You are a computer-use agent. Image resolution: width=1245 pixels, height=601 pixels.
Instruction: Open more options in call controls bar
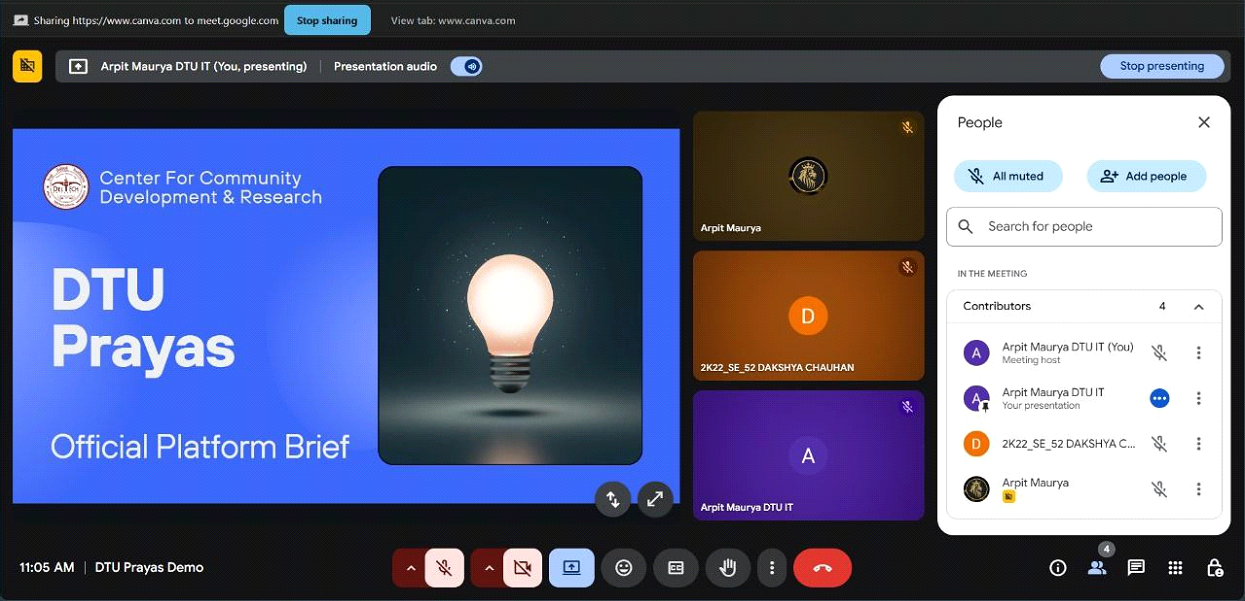tap(772, 568)
